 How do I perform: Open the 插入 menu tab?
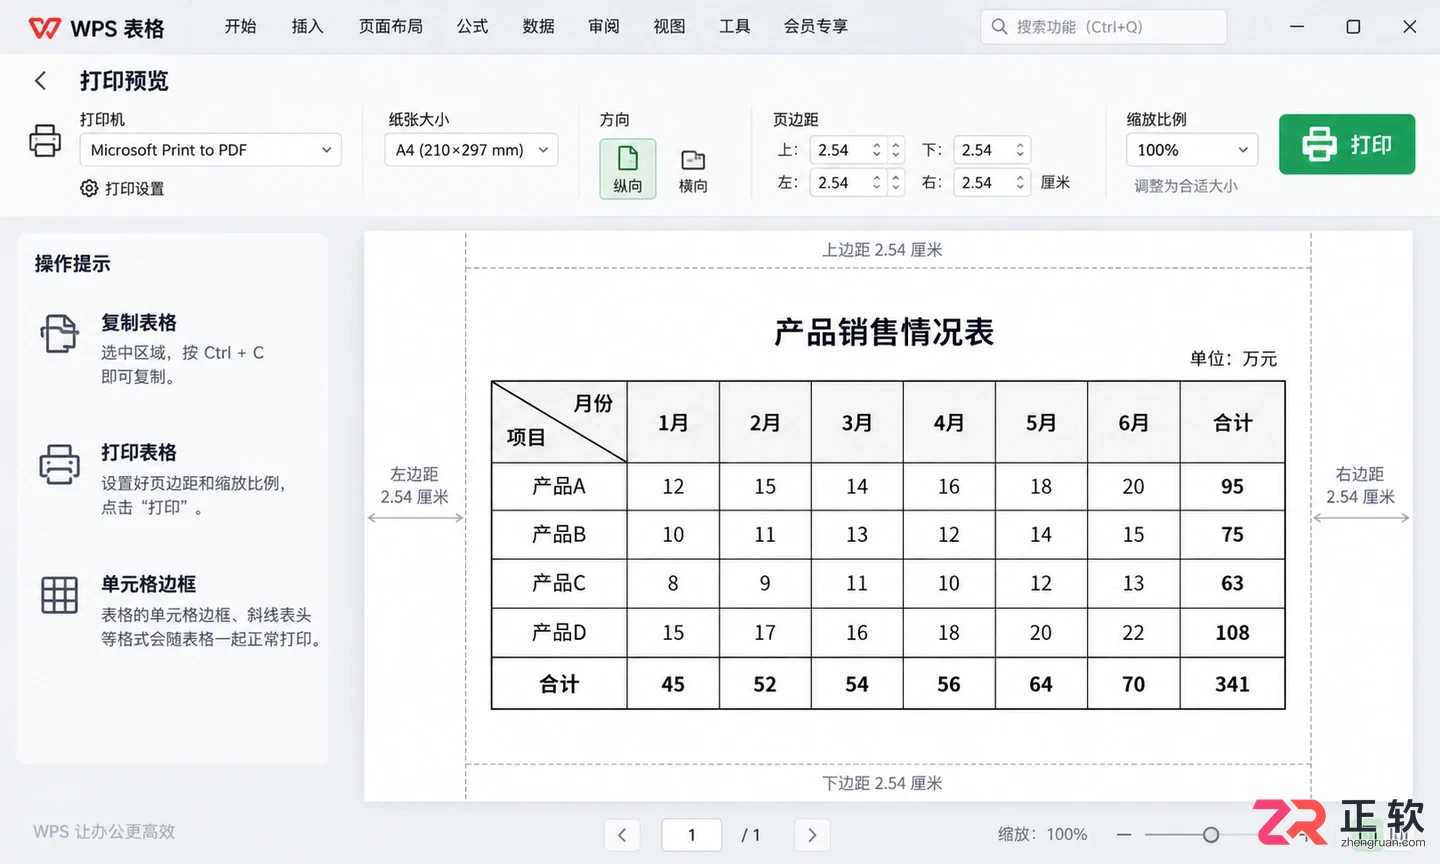coord(307,27)
